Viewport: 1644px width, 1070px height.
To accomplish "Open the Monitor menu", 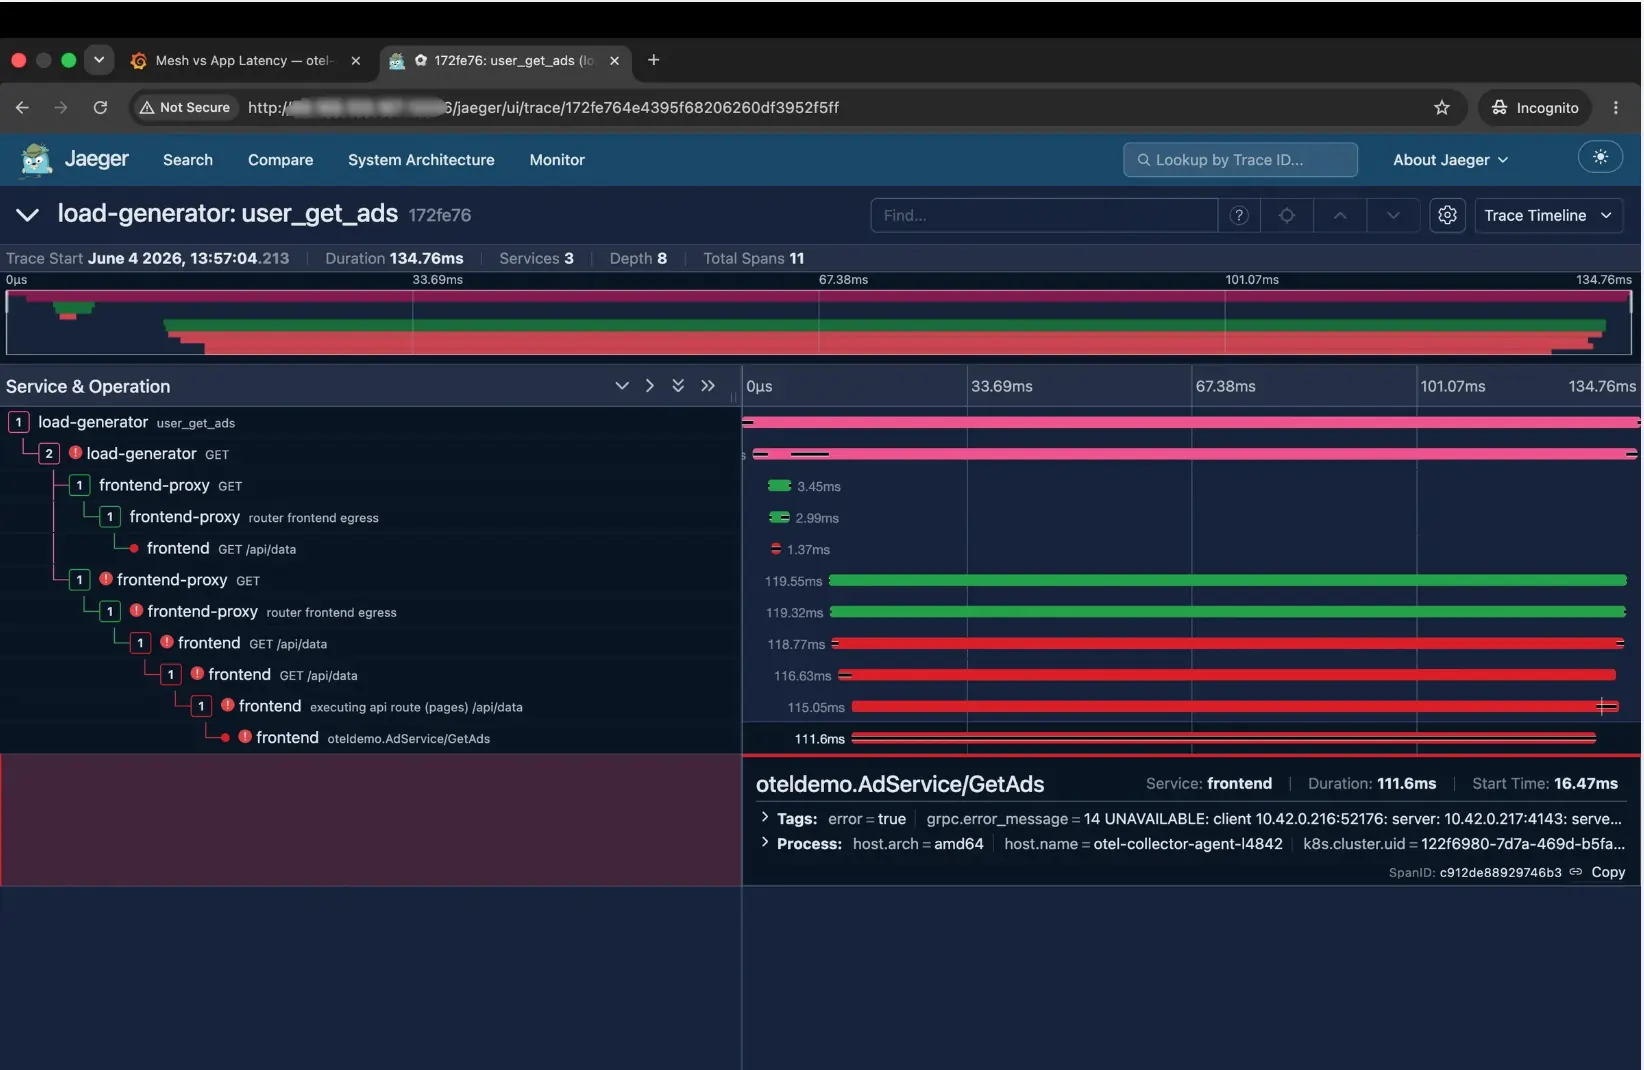I will click(x=557, y=160).
